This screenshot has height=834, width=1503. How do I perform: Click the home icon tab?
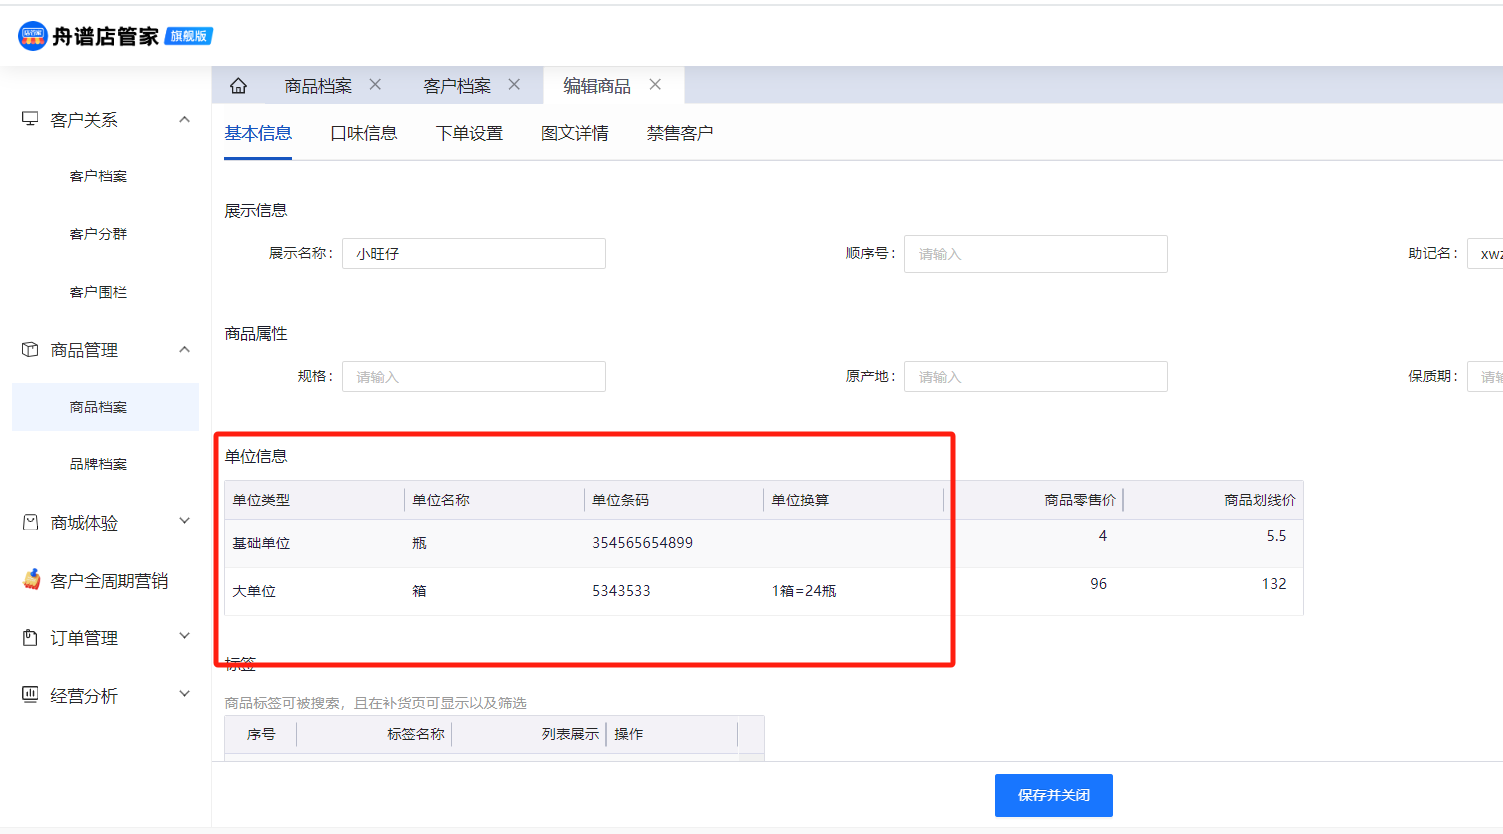pyautogui.click(x=238, y=86)
